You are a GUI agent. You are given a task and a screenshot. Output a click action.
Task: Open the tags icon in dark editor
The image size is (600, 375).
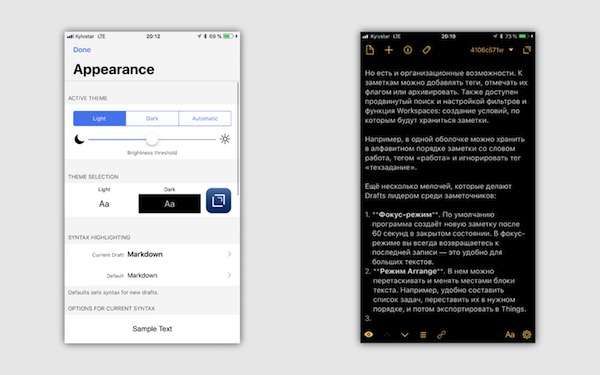[427, 50]
